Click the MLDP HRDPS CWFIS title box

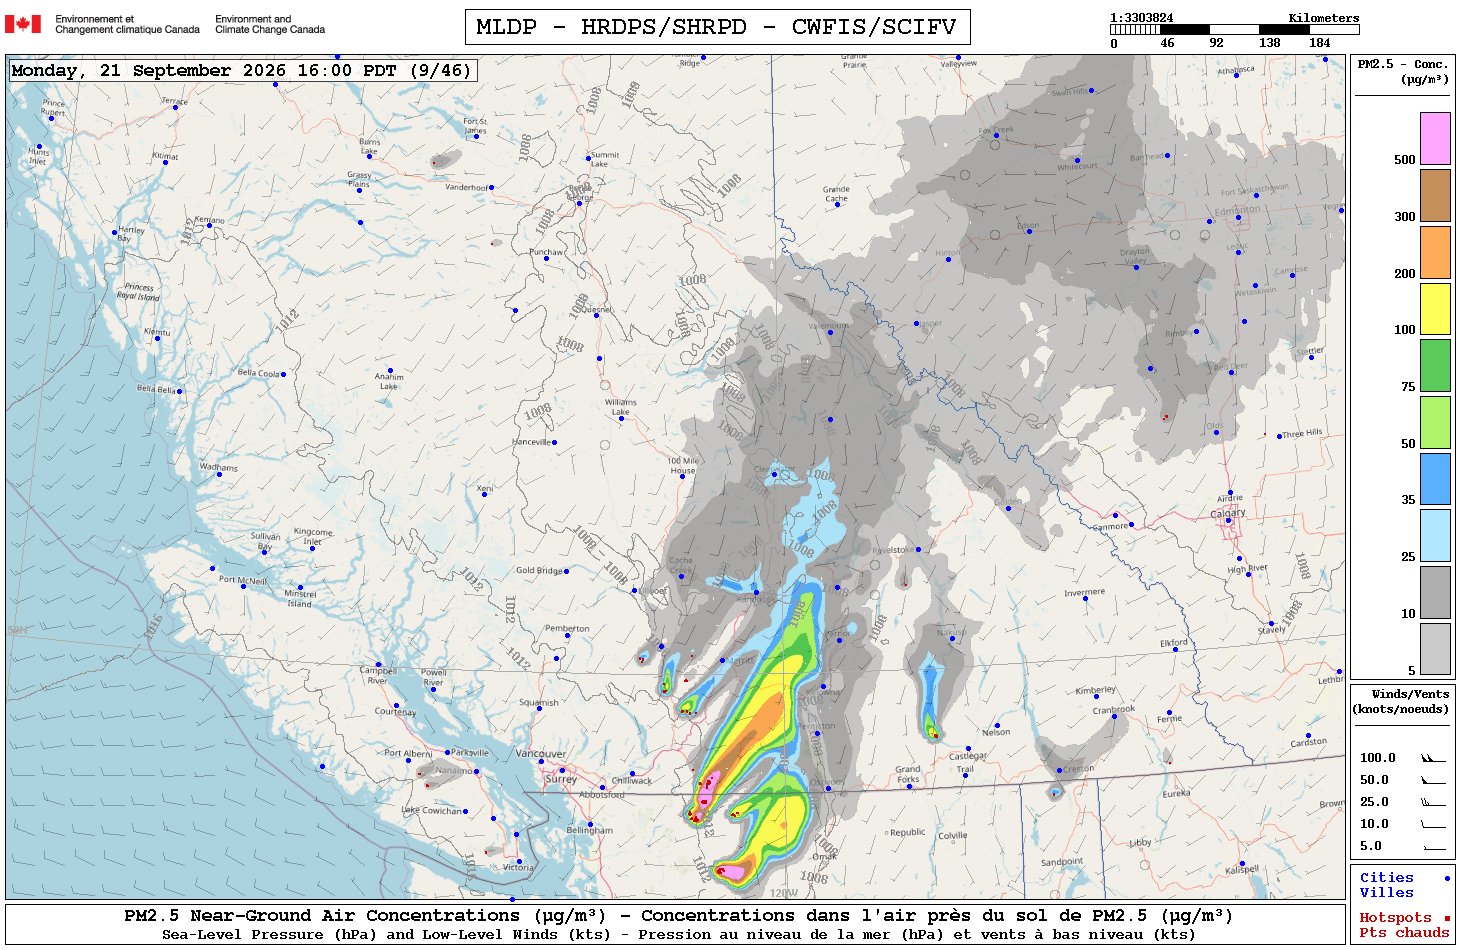click(717, 27)
